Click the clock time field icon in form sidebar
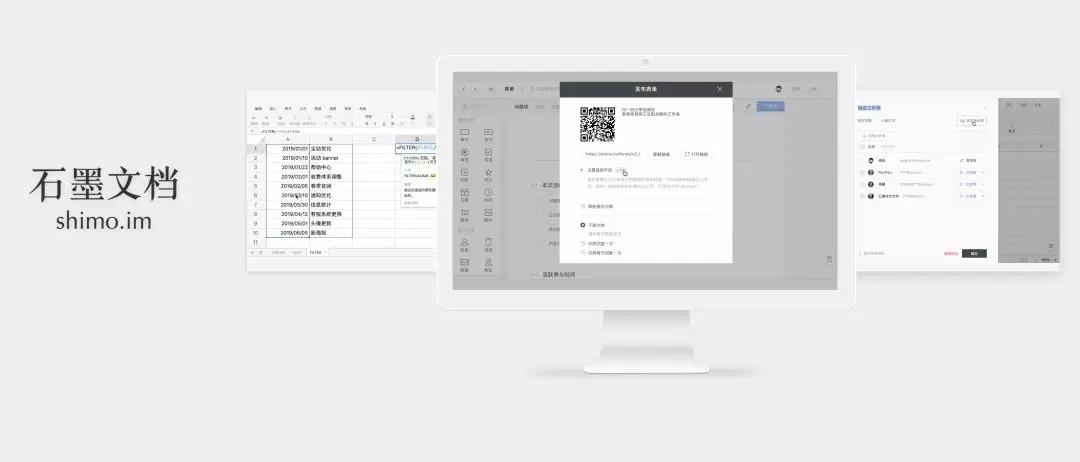 click(x=488, y=192)
